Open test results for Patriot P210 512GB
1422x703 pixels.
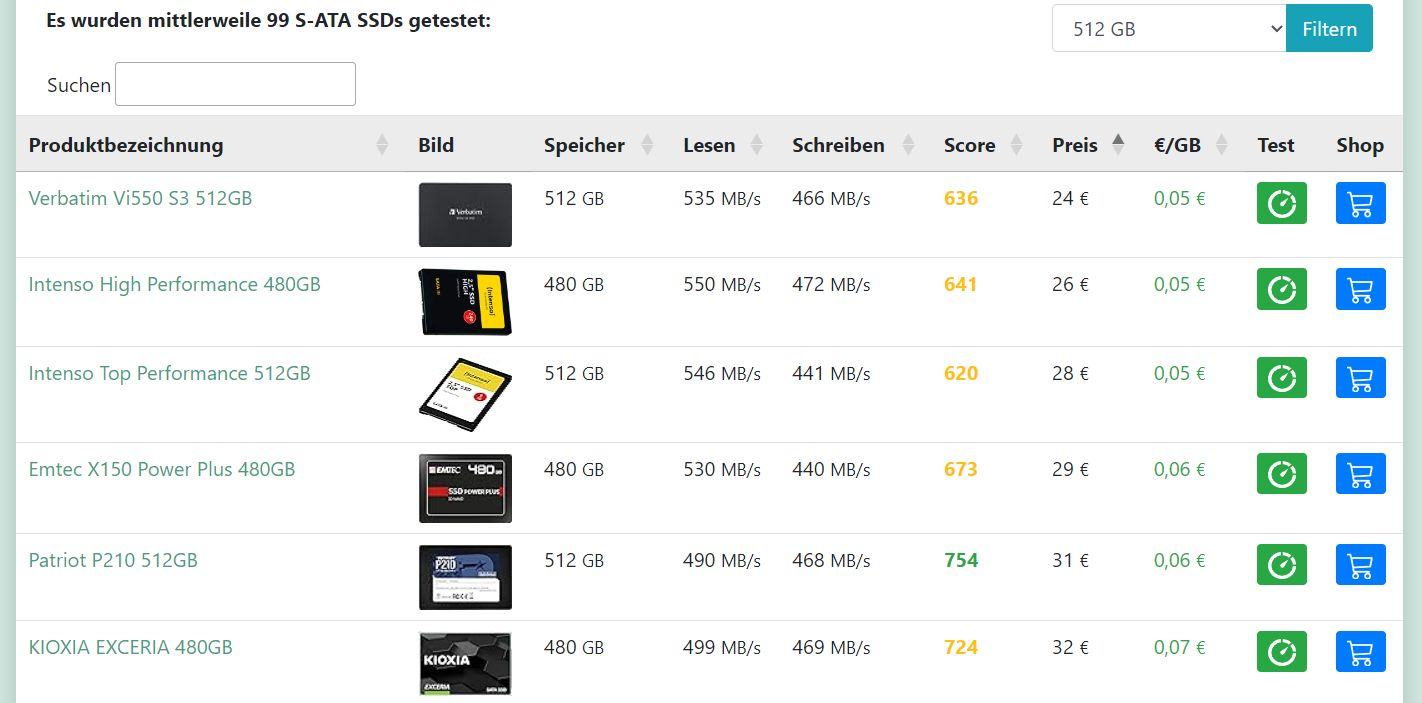click(1281, 565)
